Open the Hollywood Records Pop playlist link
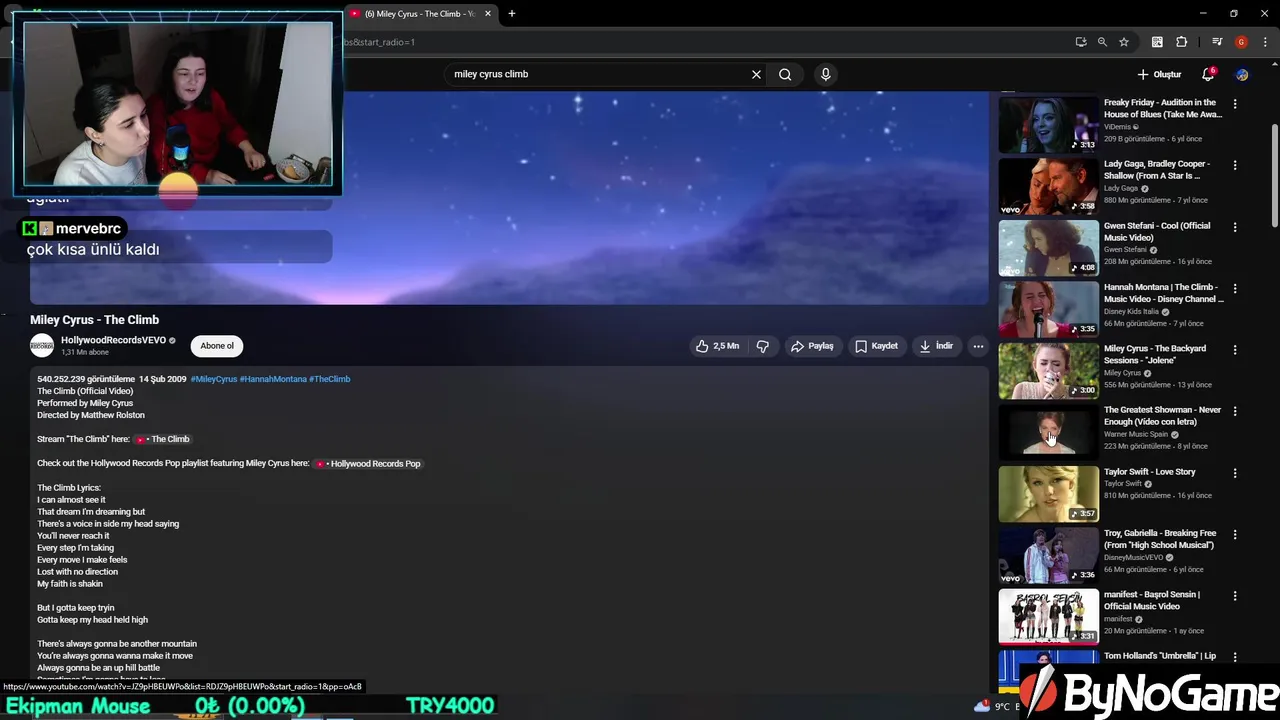1280x720 pixels. pyautogui.click(x=368, y=464)
